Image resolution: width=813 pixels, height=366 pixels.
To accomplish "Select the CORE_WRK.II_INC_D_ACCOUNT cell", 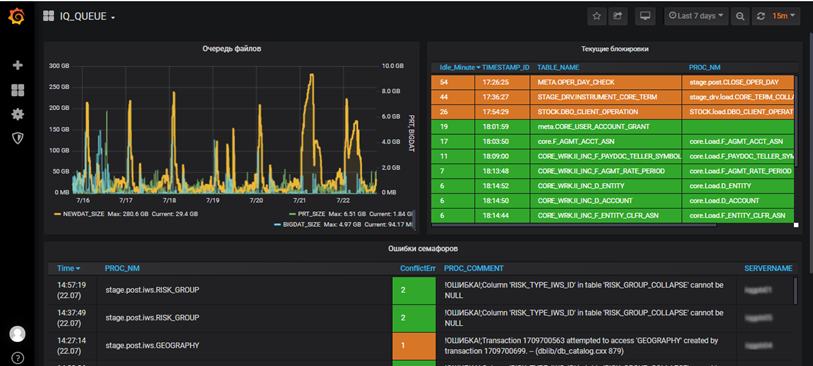I will point(606,201).
